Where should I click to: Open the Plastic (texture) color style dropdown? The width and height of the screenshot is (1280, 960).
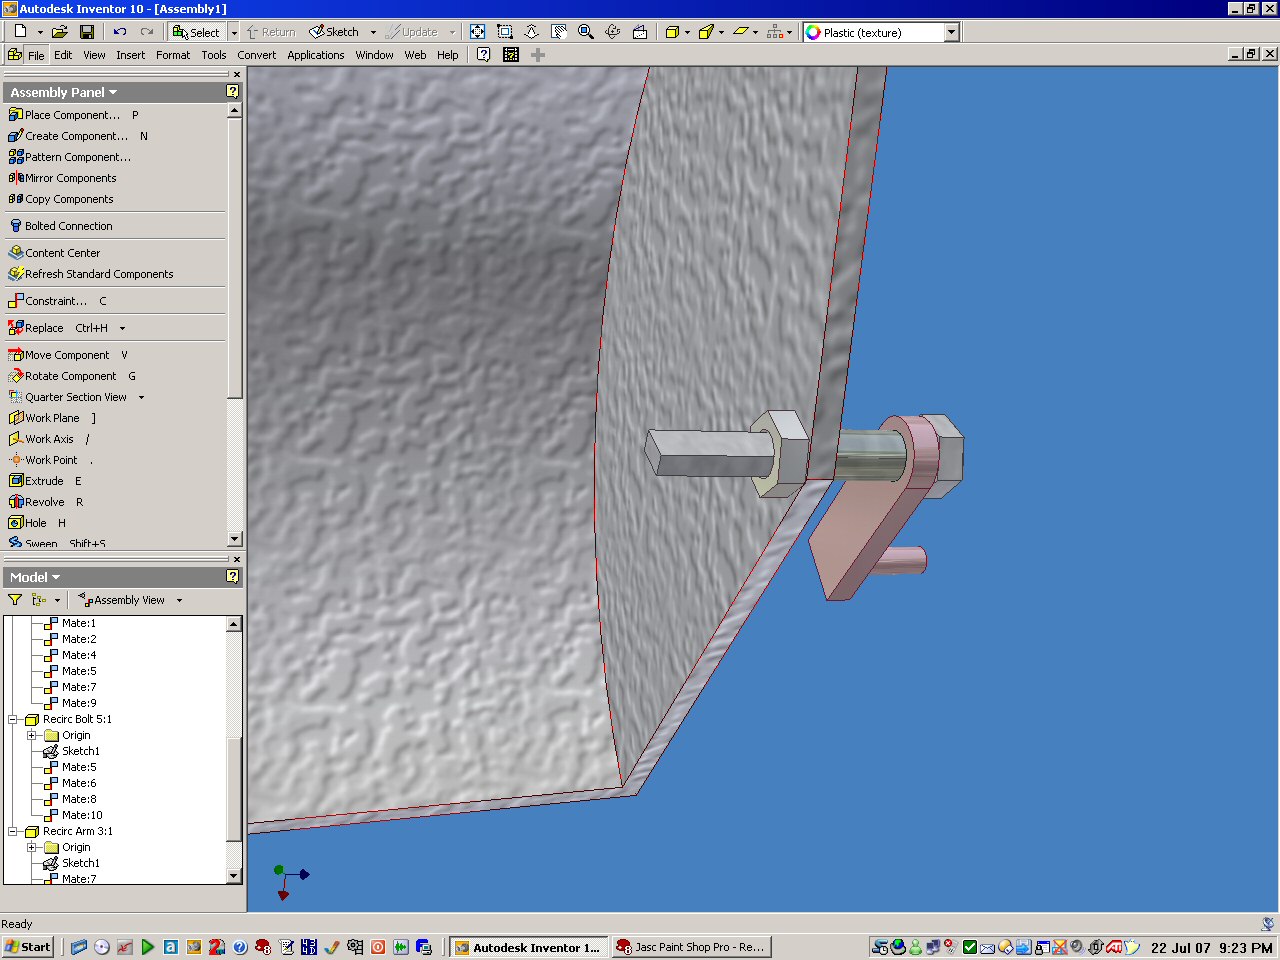coord(951,32)
